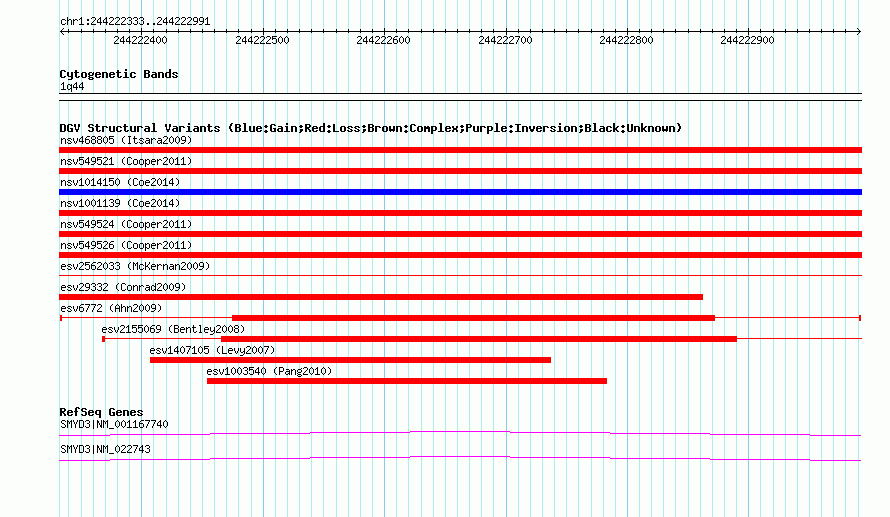Click the thick red bar of esv2155069
The height and width of the screenshot is (517, 890).
pyautogui.click(x=479, y=339)
